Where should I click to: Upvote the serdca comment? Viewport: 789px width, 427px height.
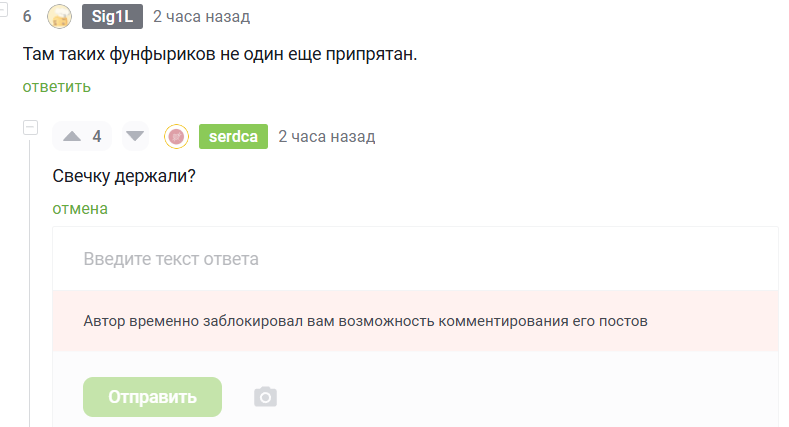point(71,136)
